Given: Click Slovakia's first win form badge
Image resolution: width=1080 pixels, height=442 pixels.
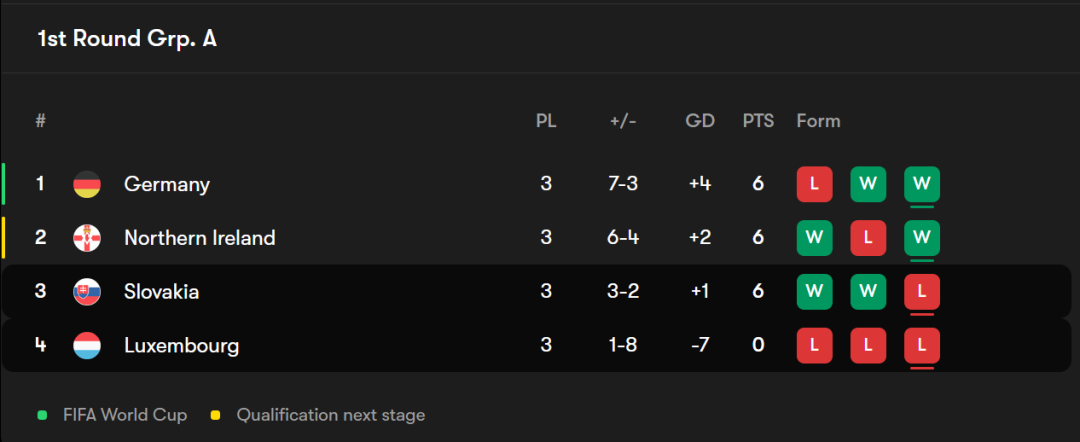Looking at the screenshot, I should coord(814,292).
